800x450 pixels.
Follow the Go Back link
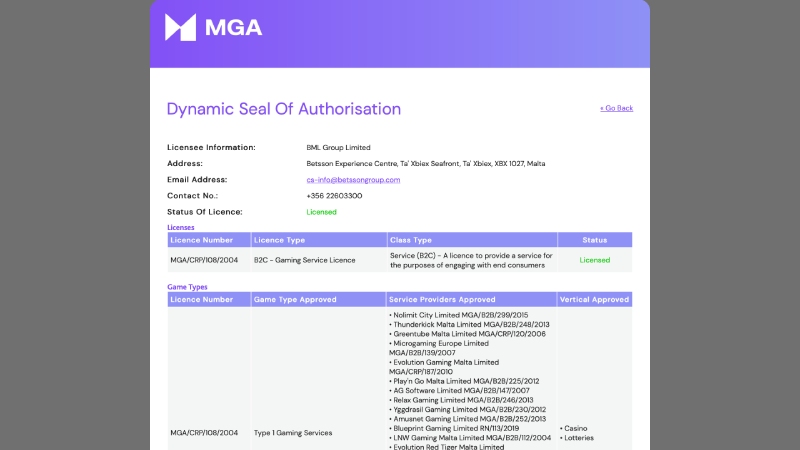click(x=616, y=108)
